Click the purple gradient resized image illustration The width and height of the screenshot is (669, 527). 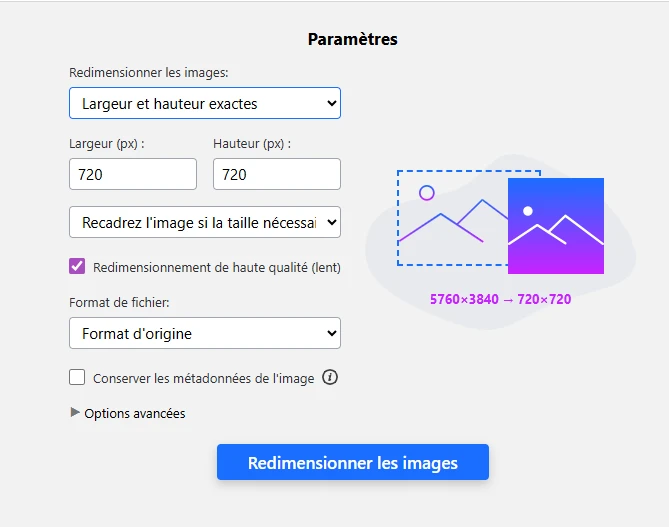click(x=556, y=225)
